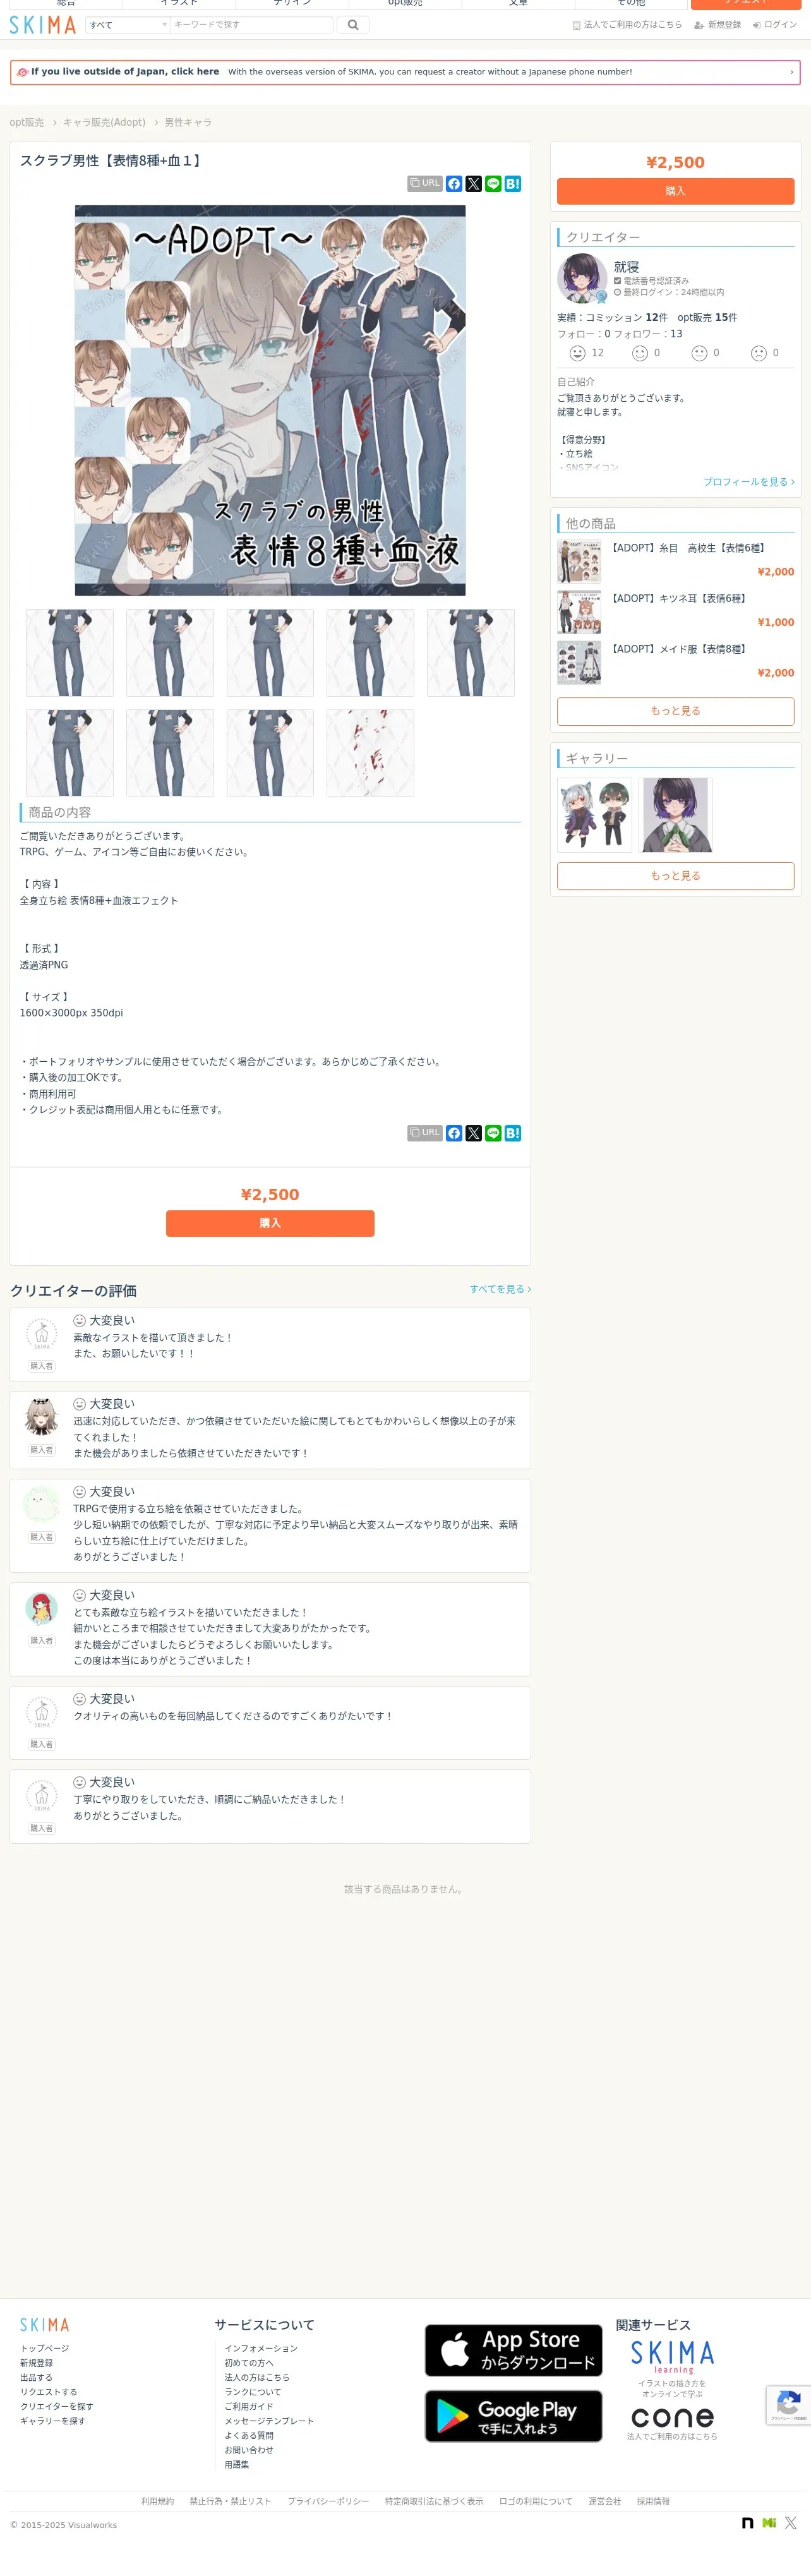The image size is (811, 2576).
Task: Open the App Store download badge
Action: point(514,2350)
